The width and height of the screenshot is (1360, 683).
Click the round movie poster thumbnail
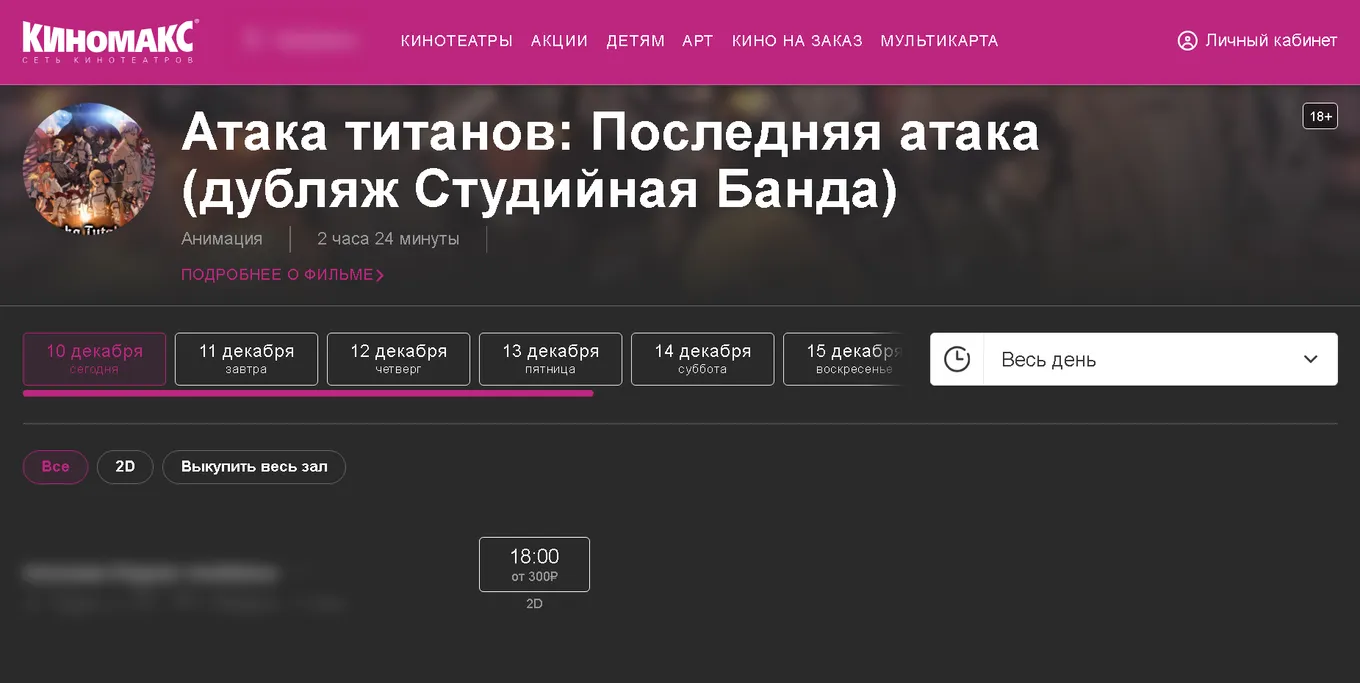(89, 169)
